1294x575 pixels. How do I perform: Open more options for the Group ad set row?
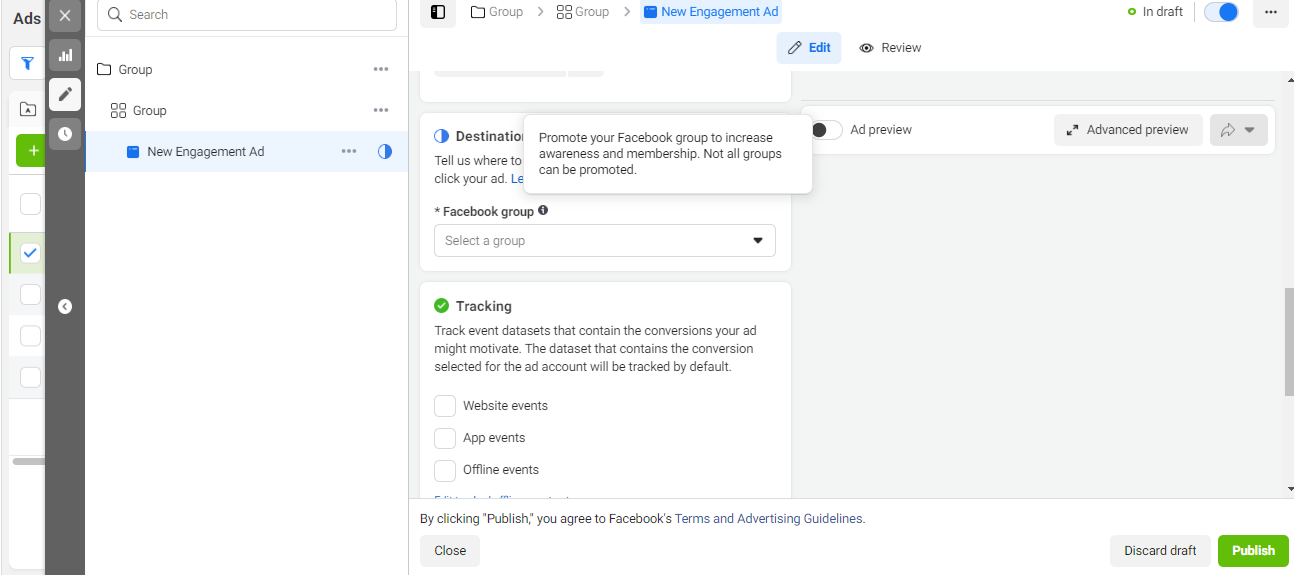[x=381, y=110]
